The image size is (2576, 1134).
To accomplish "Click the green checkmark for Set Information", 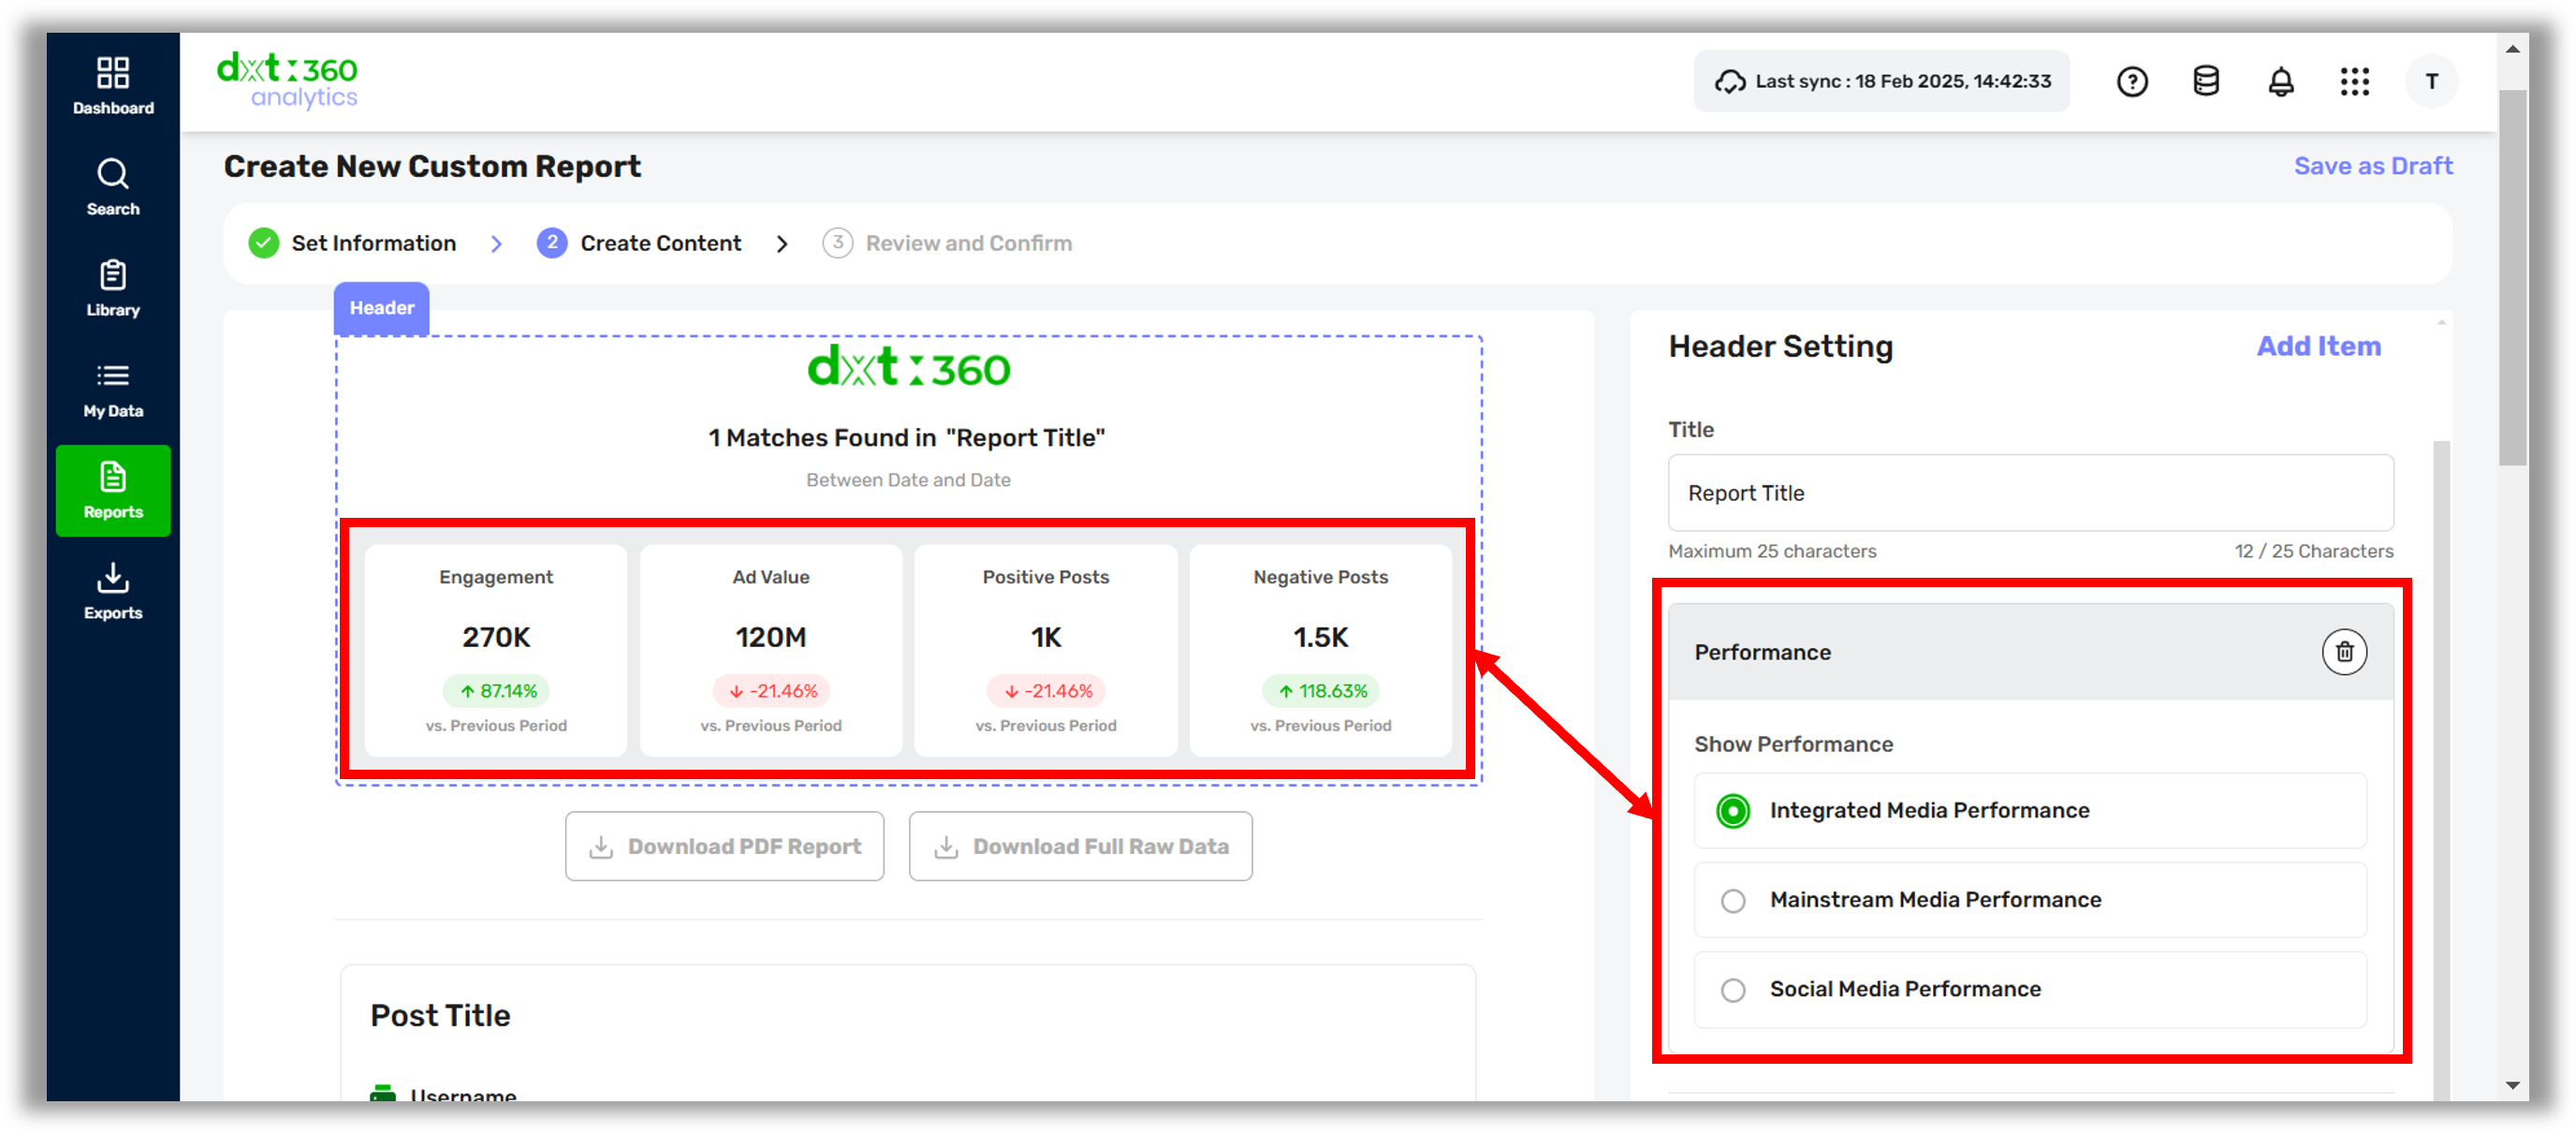I will pos(264,243).
